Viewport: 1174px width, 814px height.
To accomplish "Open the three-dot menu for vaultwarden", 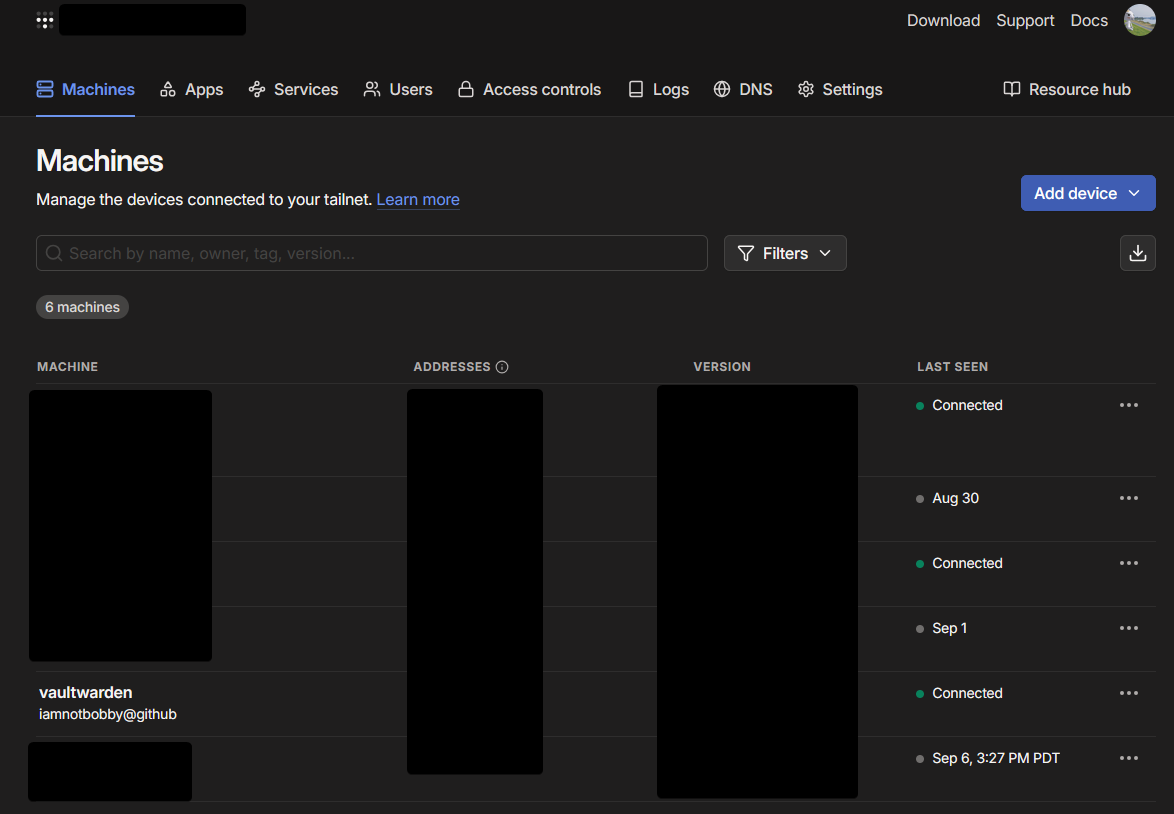I will [x=1129, y=693].
